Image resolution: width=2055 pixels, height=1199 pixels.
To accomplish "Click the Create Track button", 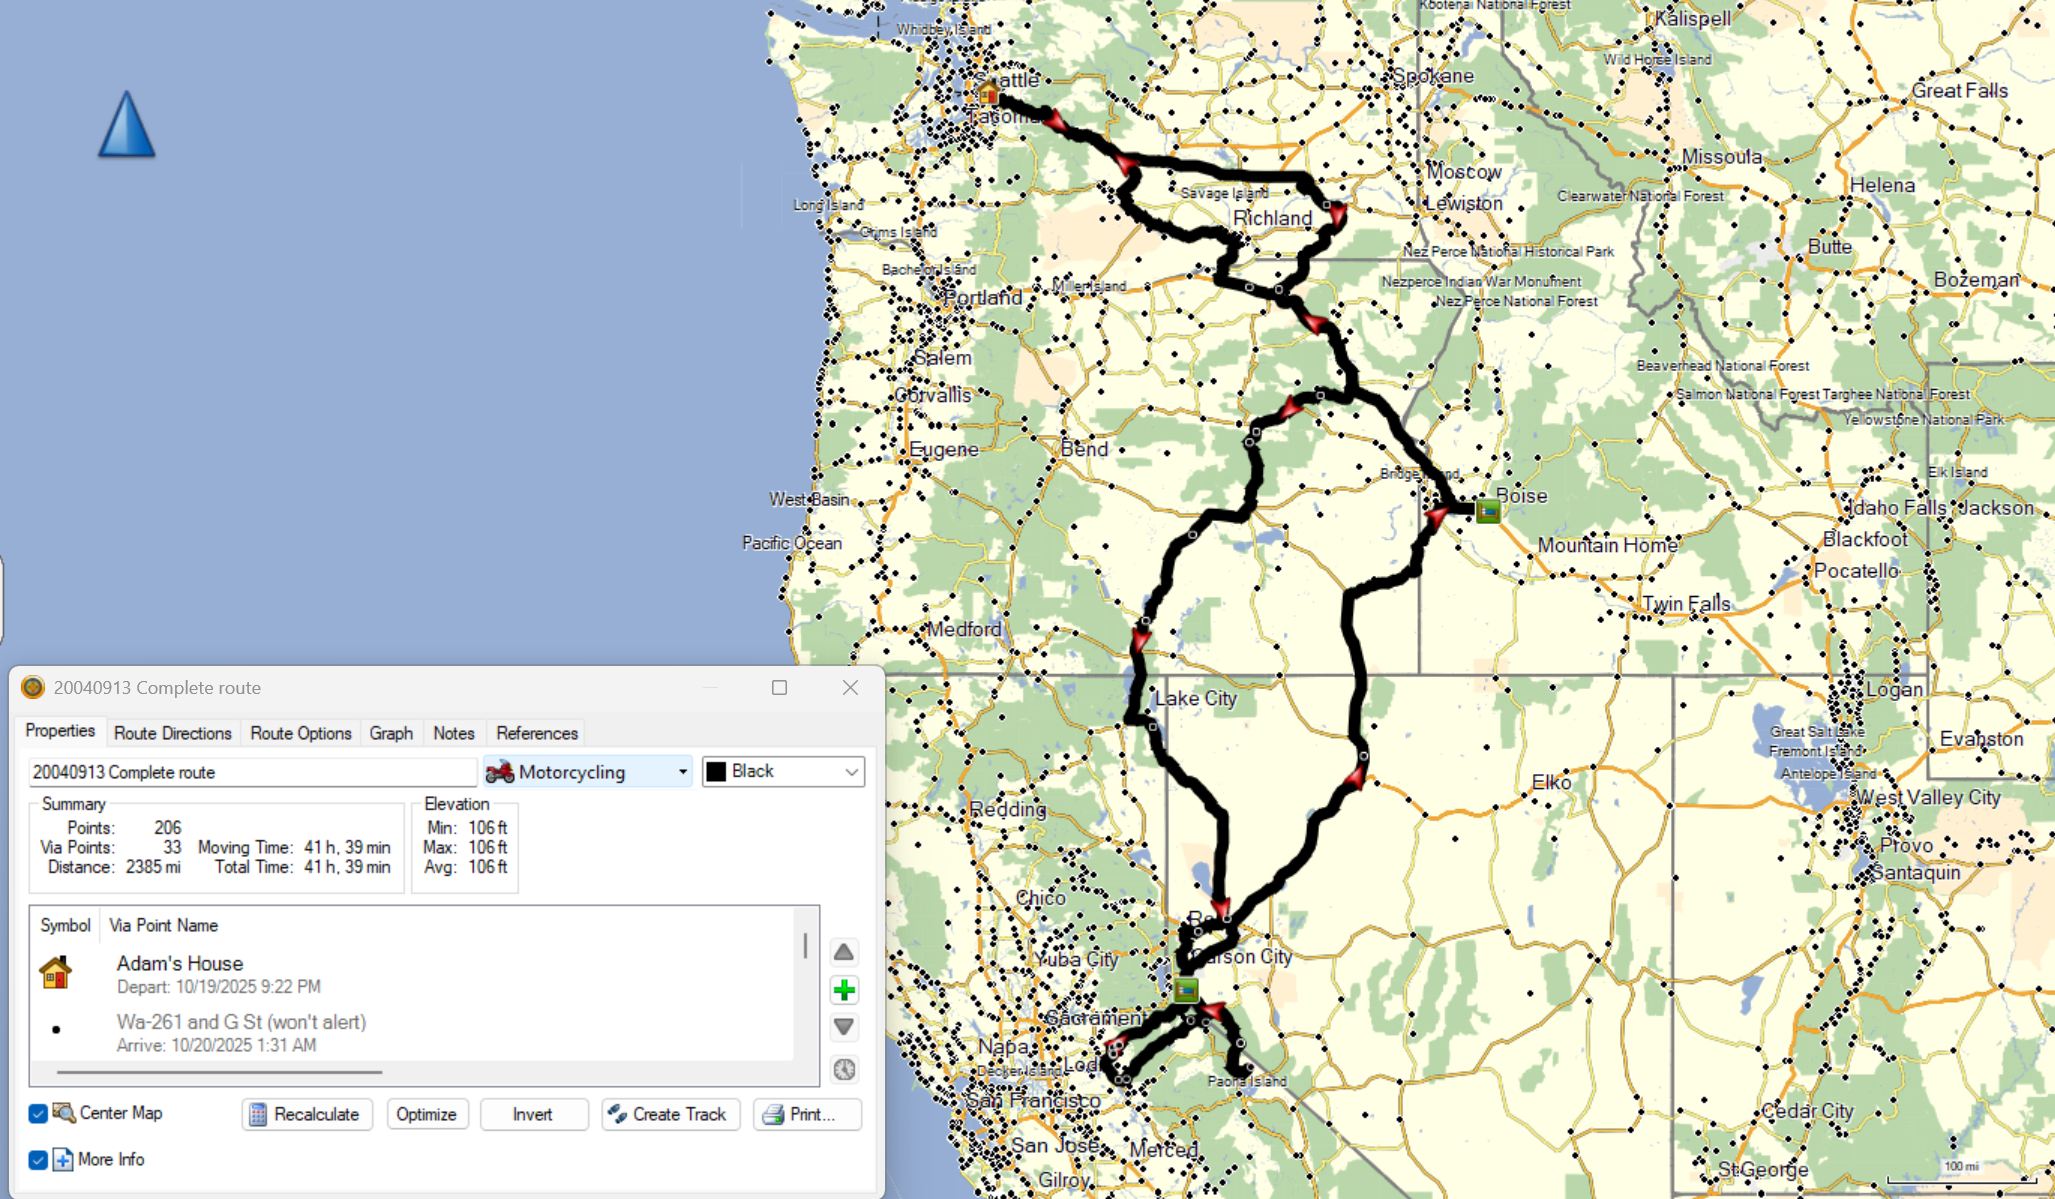I will pyautogui.click(x=670, y=1114).
